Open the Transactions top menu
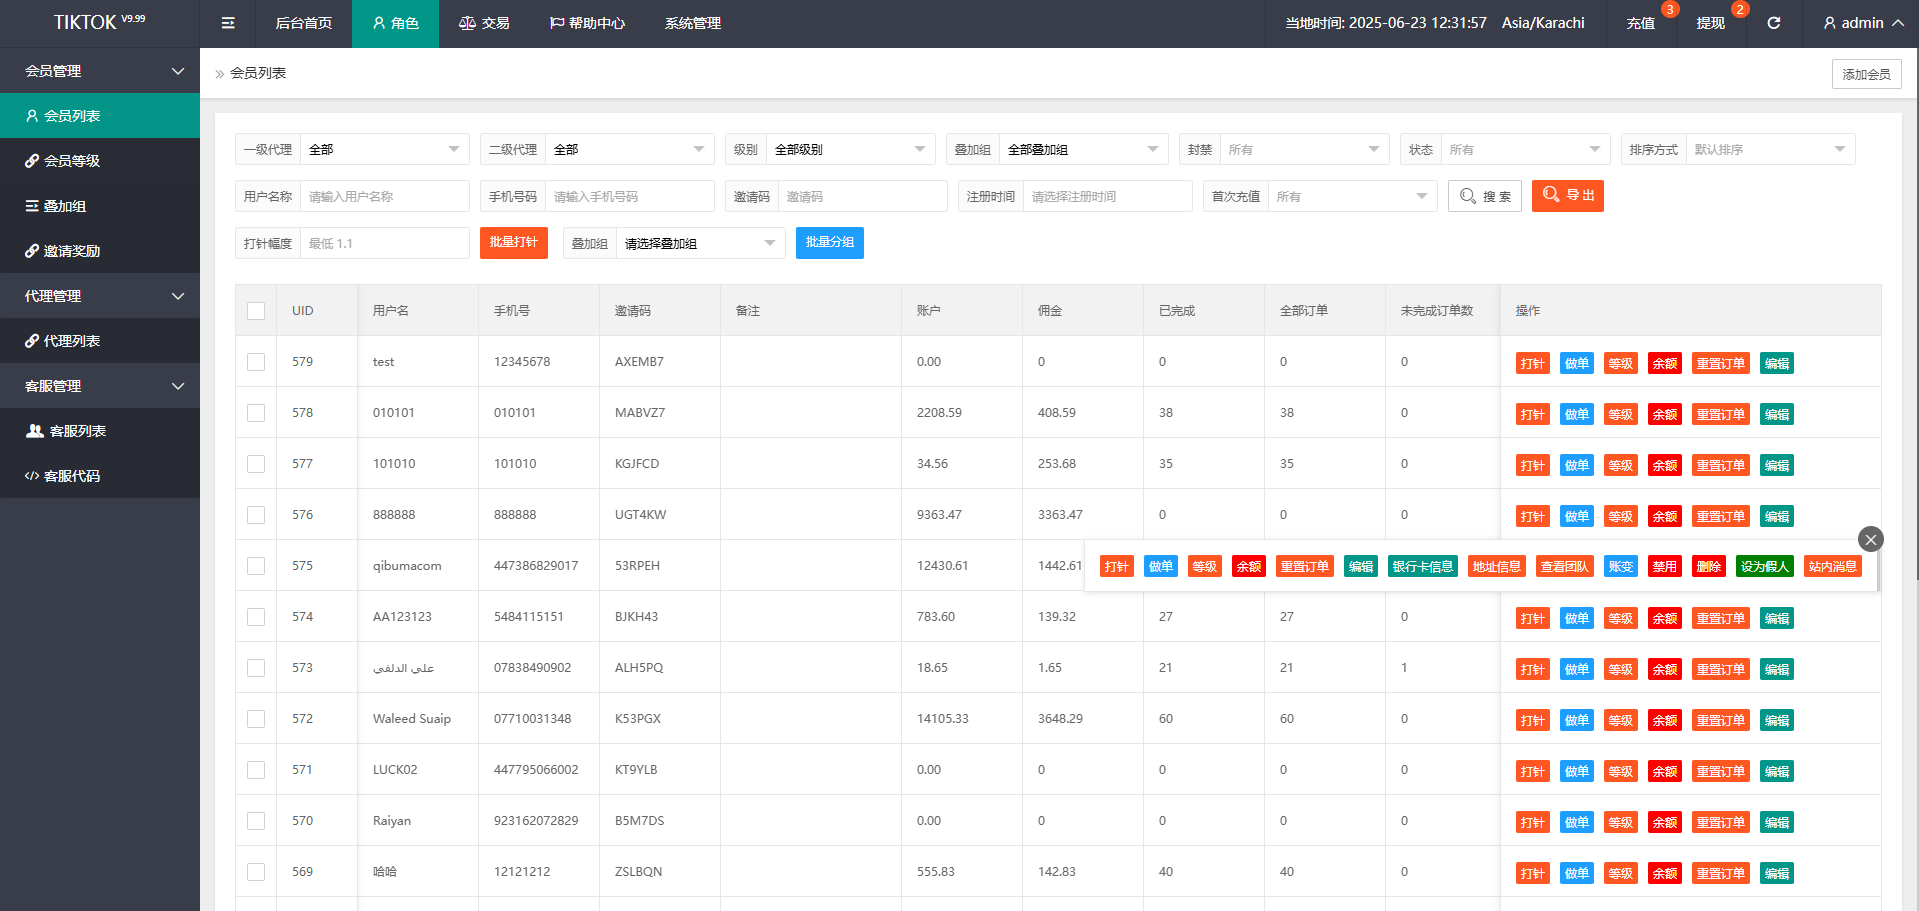The width and height of the screenshot is (1919, 911). click(x=484, y=23)
